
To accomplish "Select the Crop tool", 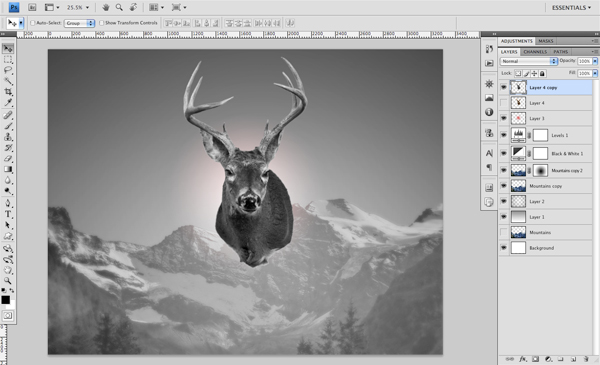I will 8,92.
